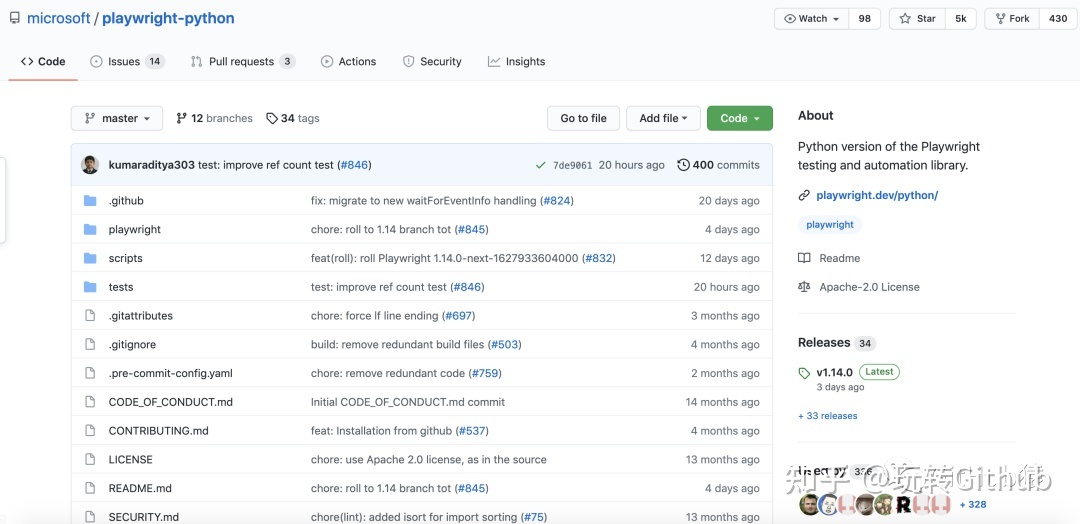Click the + 328 contributors link
The height and width of the screenshot is (524, 1080).
click(x=973, y=505)
